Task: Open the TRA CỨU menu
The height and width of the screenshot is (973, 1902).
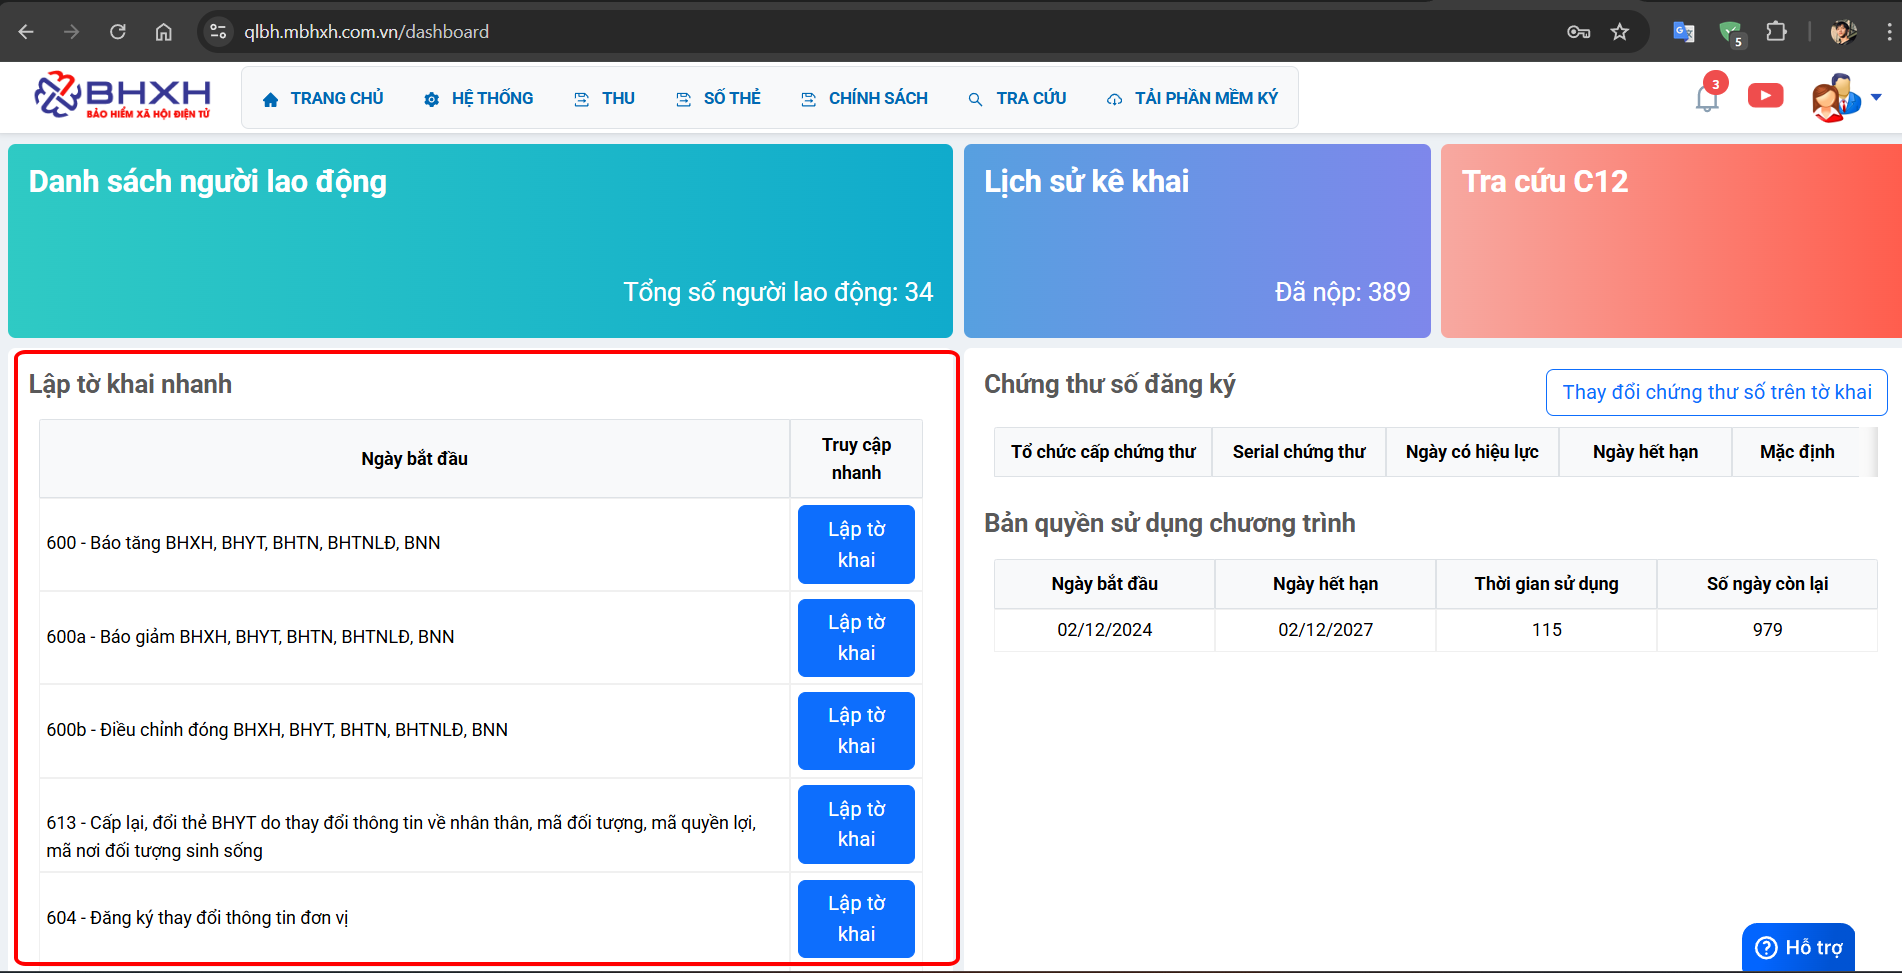Action: point(1017,98)
